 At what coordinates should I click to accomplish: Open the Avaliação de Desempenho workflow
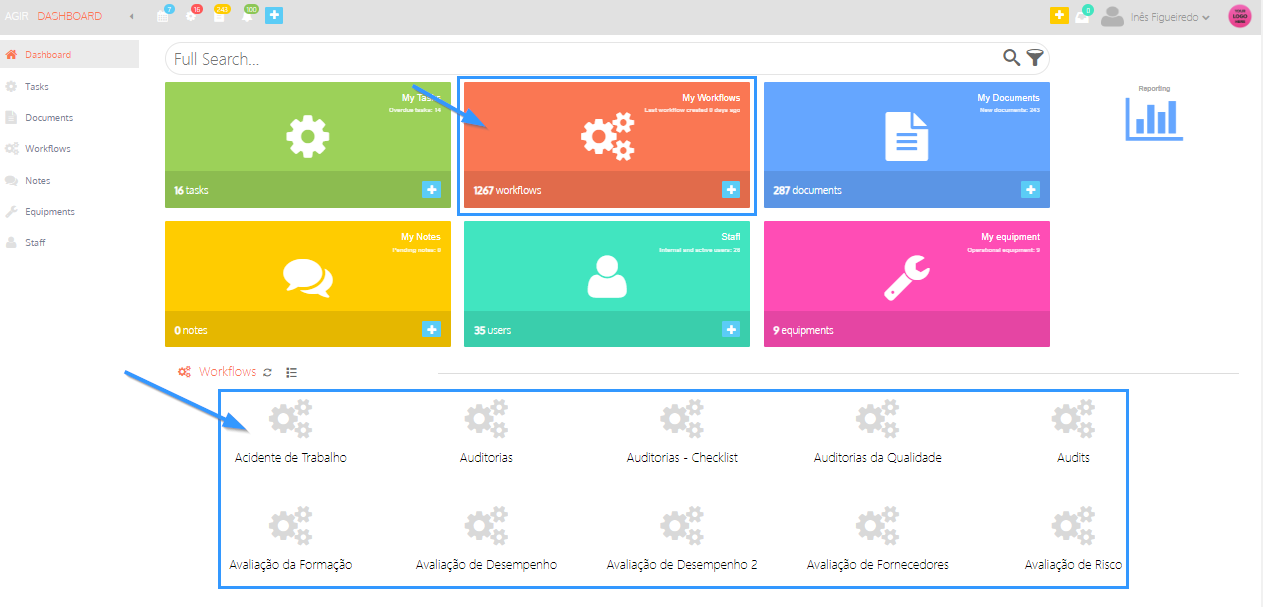[x=486, y=539]
